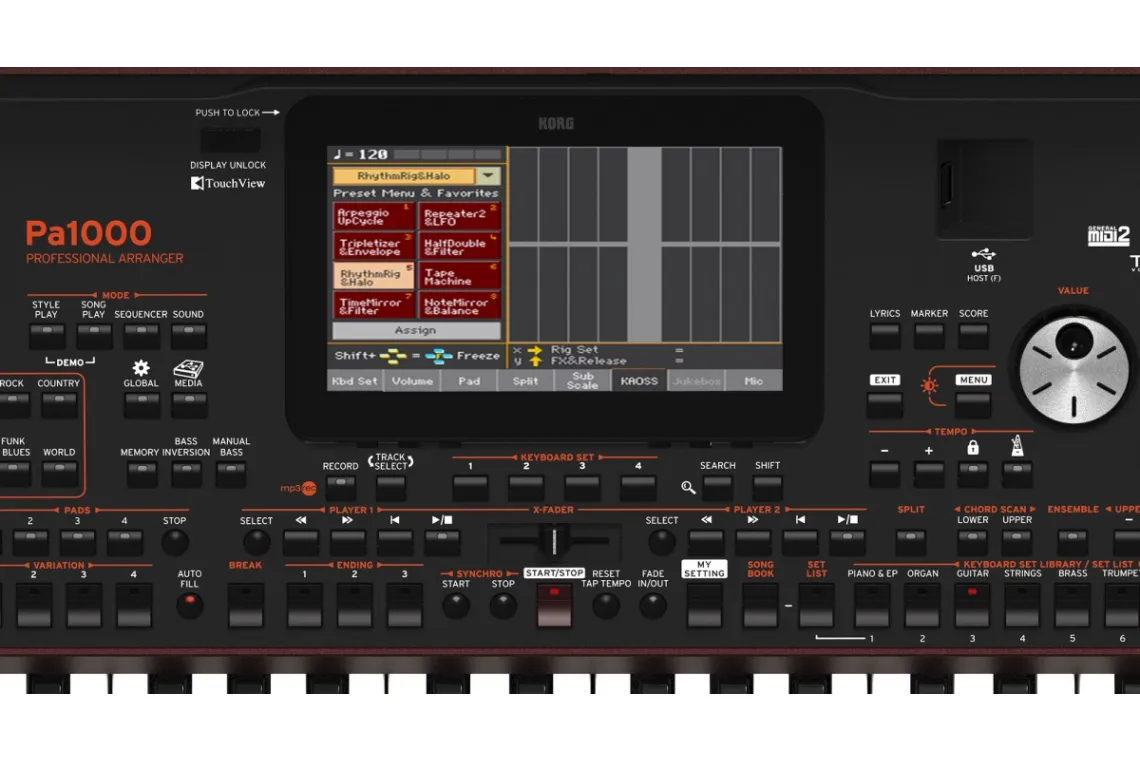
Task: Hold the SHIFT button
Action: click(x=767, y=487)
